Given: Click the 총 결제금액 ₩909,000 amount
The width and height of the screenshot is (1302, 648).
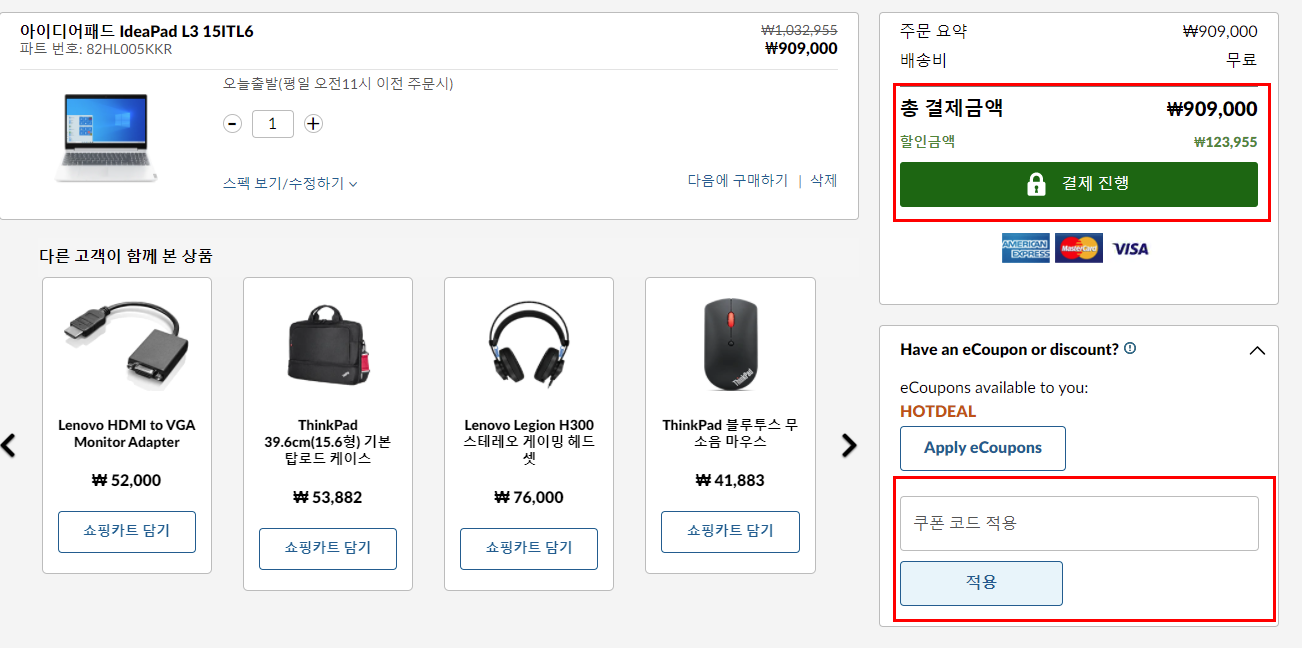Looking at the screenshot, I should pos(1212,109).
